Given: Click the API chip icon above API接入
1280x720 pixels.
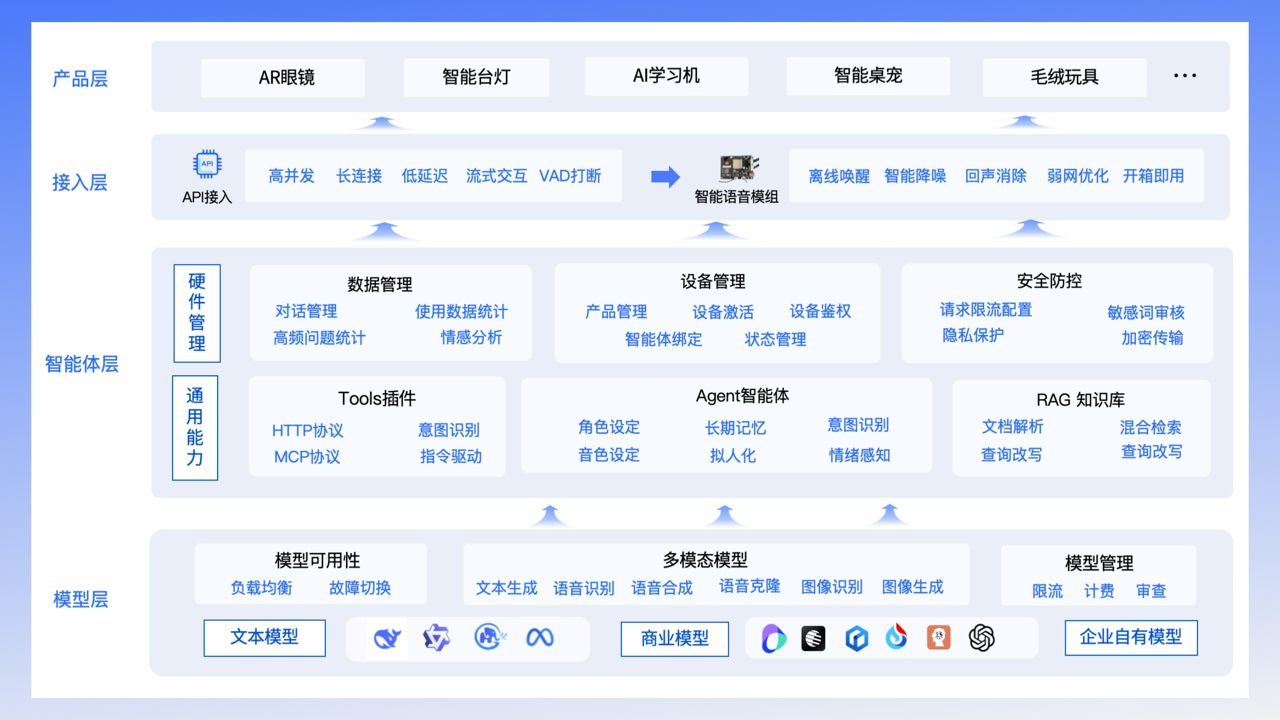Looking at the screenshot, I should click(x=207, y=164).
